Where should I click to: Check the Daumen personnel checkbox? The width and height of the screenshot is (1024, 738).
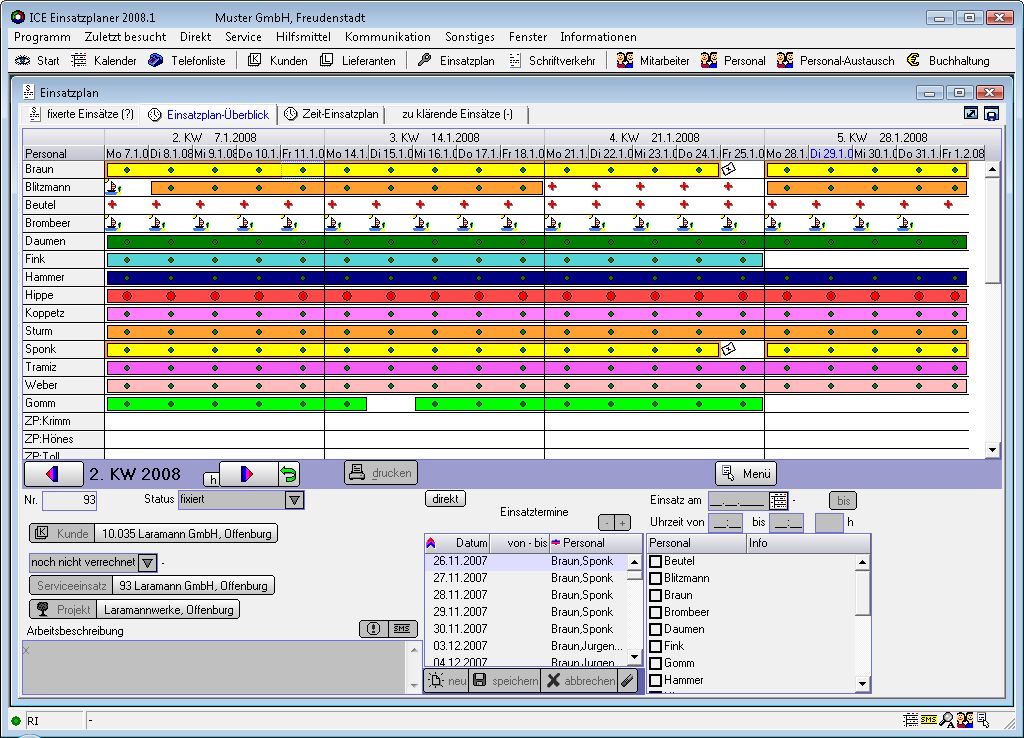(656, 630)
